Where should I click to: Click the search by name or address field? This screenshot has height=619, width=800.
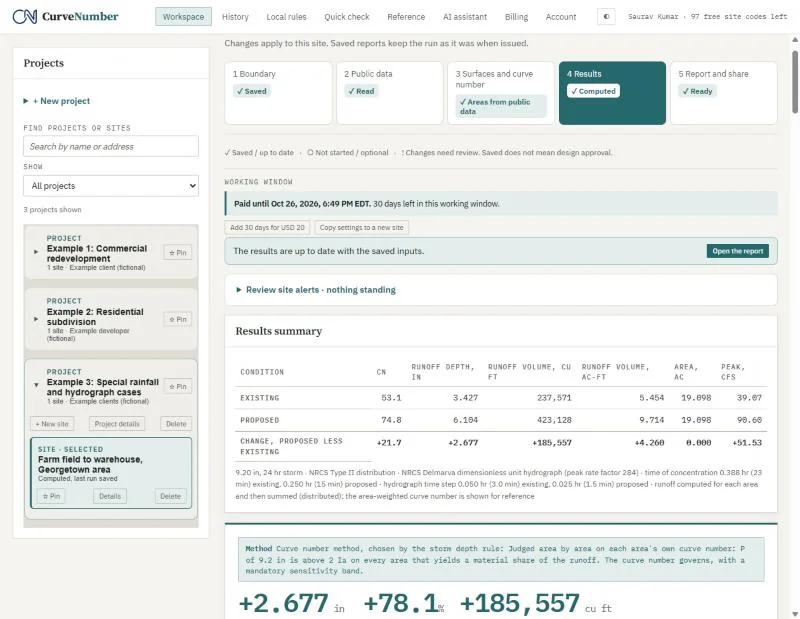[x=111, y=146]
